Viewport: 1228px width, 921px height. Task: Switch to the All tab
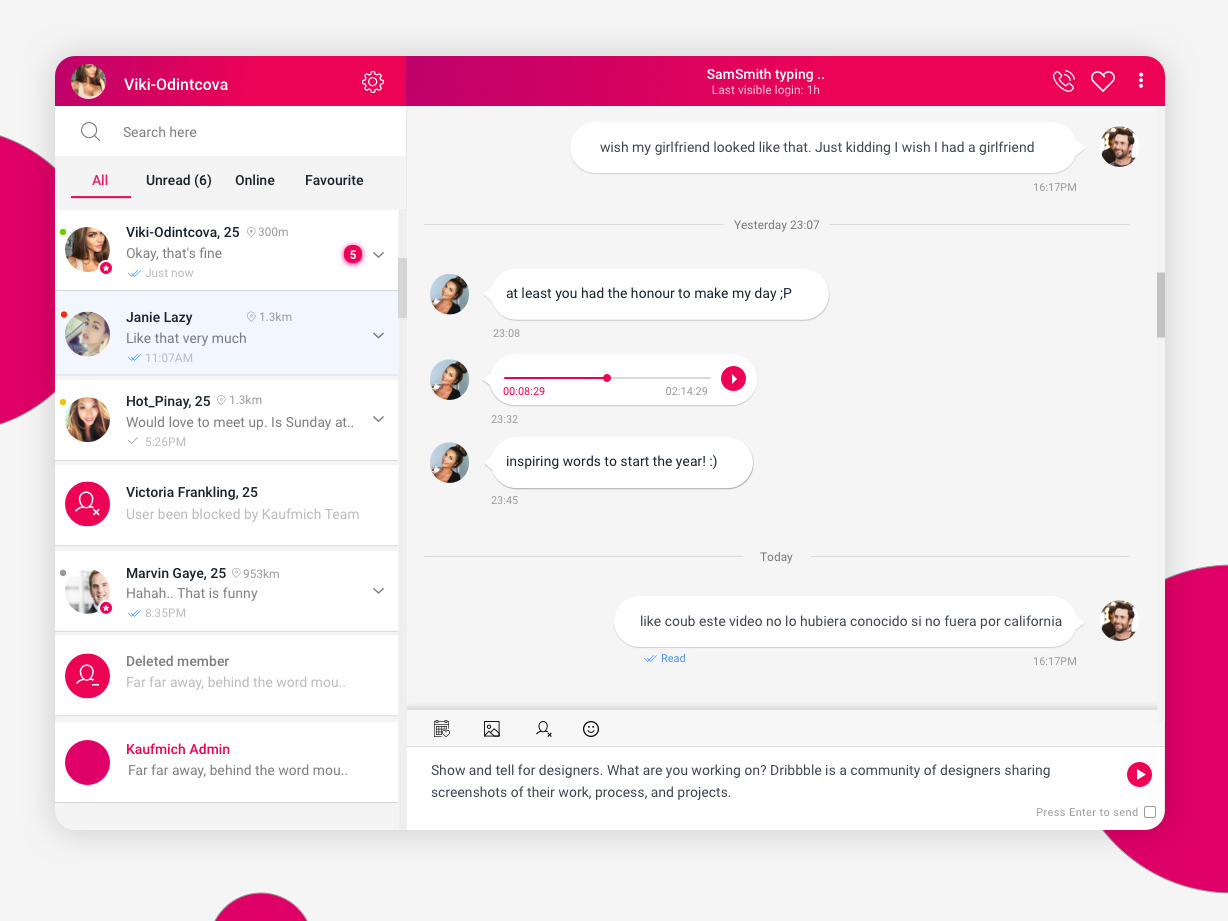click(x=100, y=181)
